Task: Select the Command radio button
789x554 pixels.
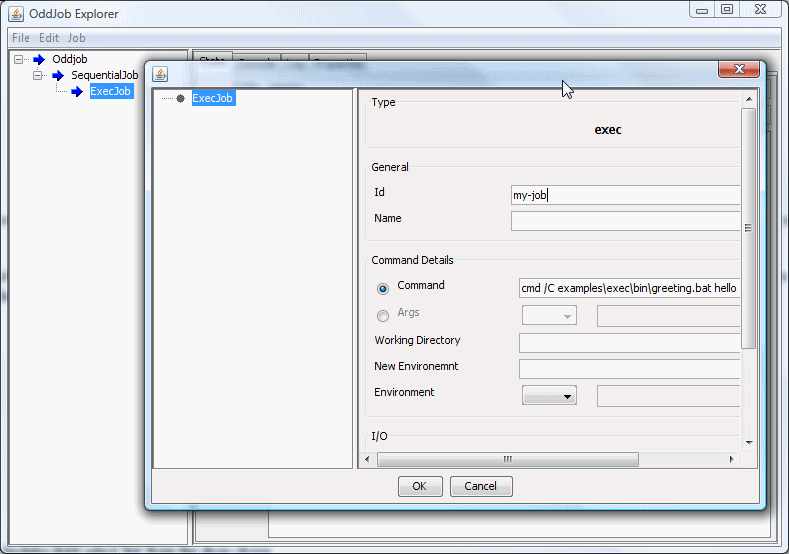Action: (383, 289)
